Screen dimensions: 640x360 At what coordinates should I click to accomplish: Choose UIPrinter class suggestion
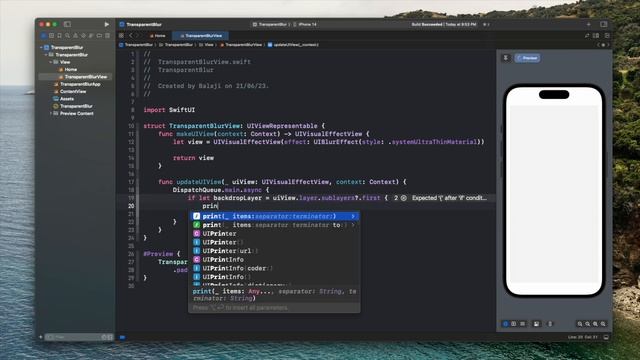pos(274,233)
